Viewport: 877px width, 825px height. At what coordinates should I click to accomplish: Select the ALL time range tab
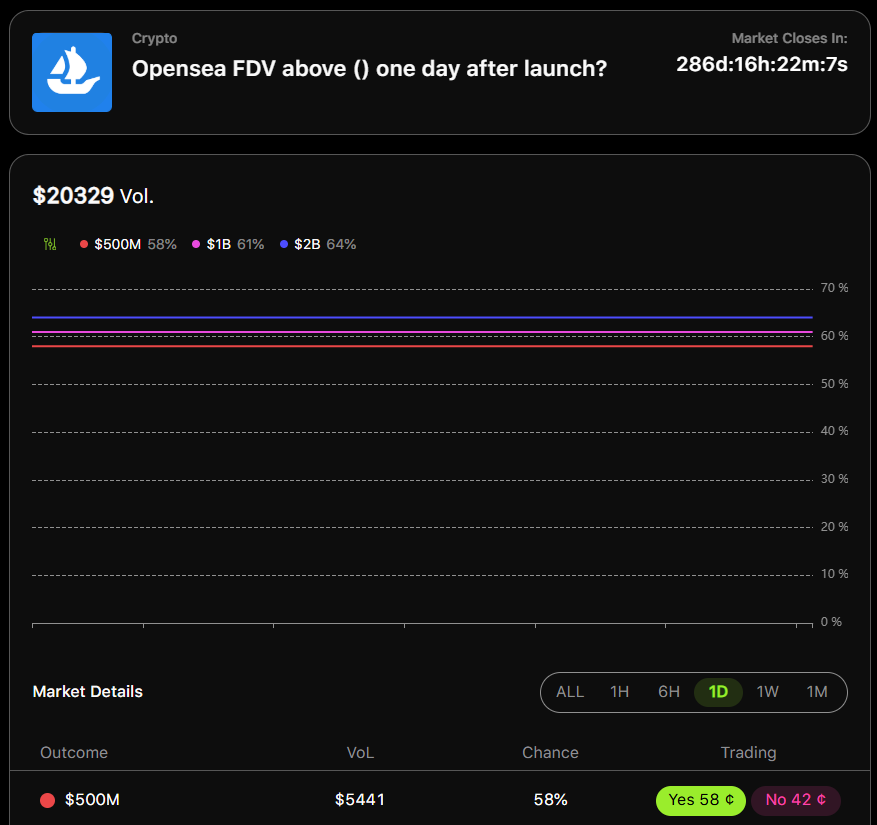point(569,692)
